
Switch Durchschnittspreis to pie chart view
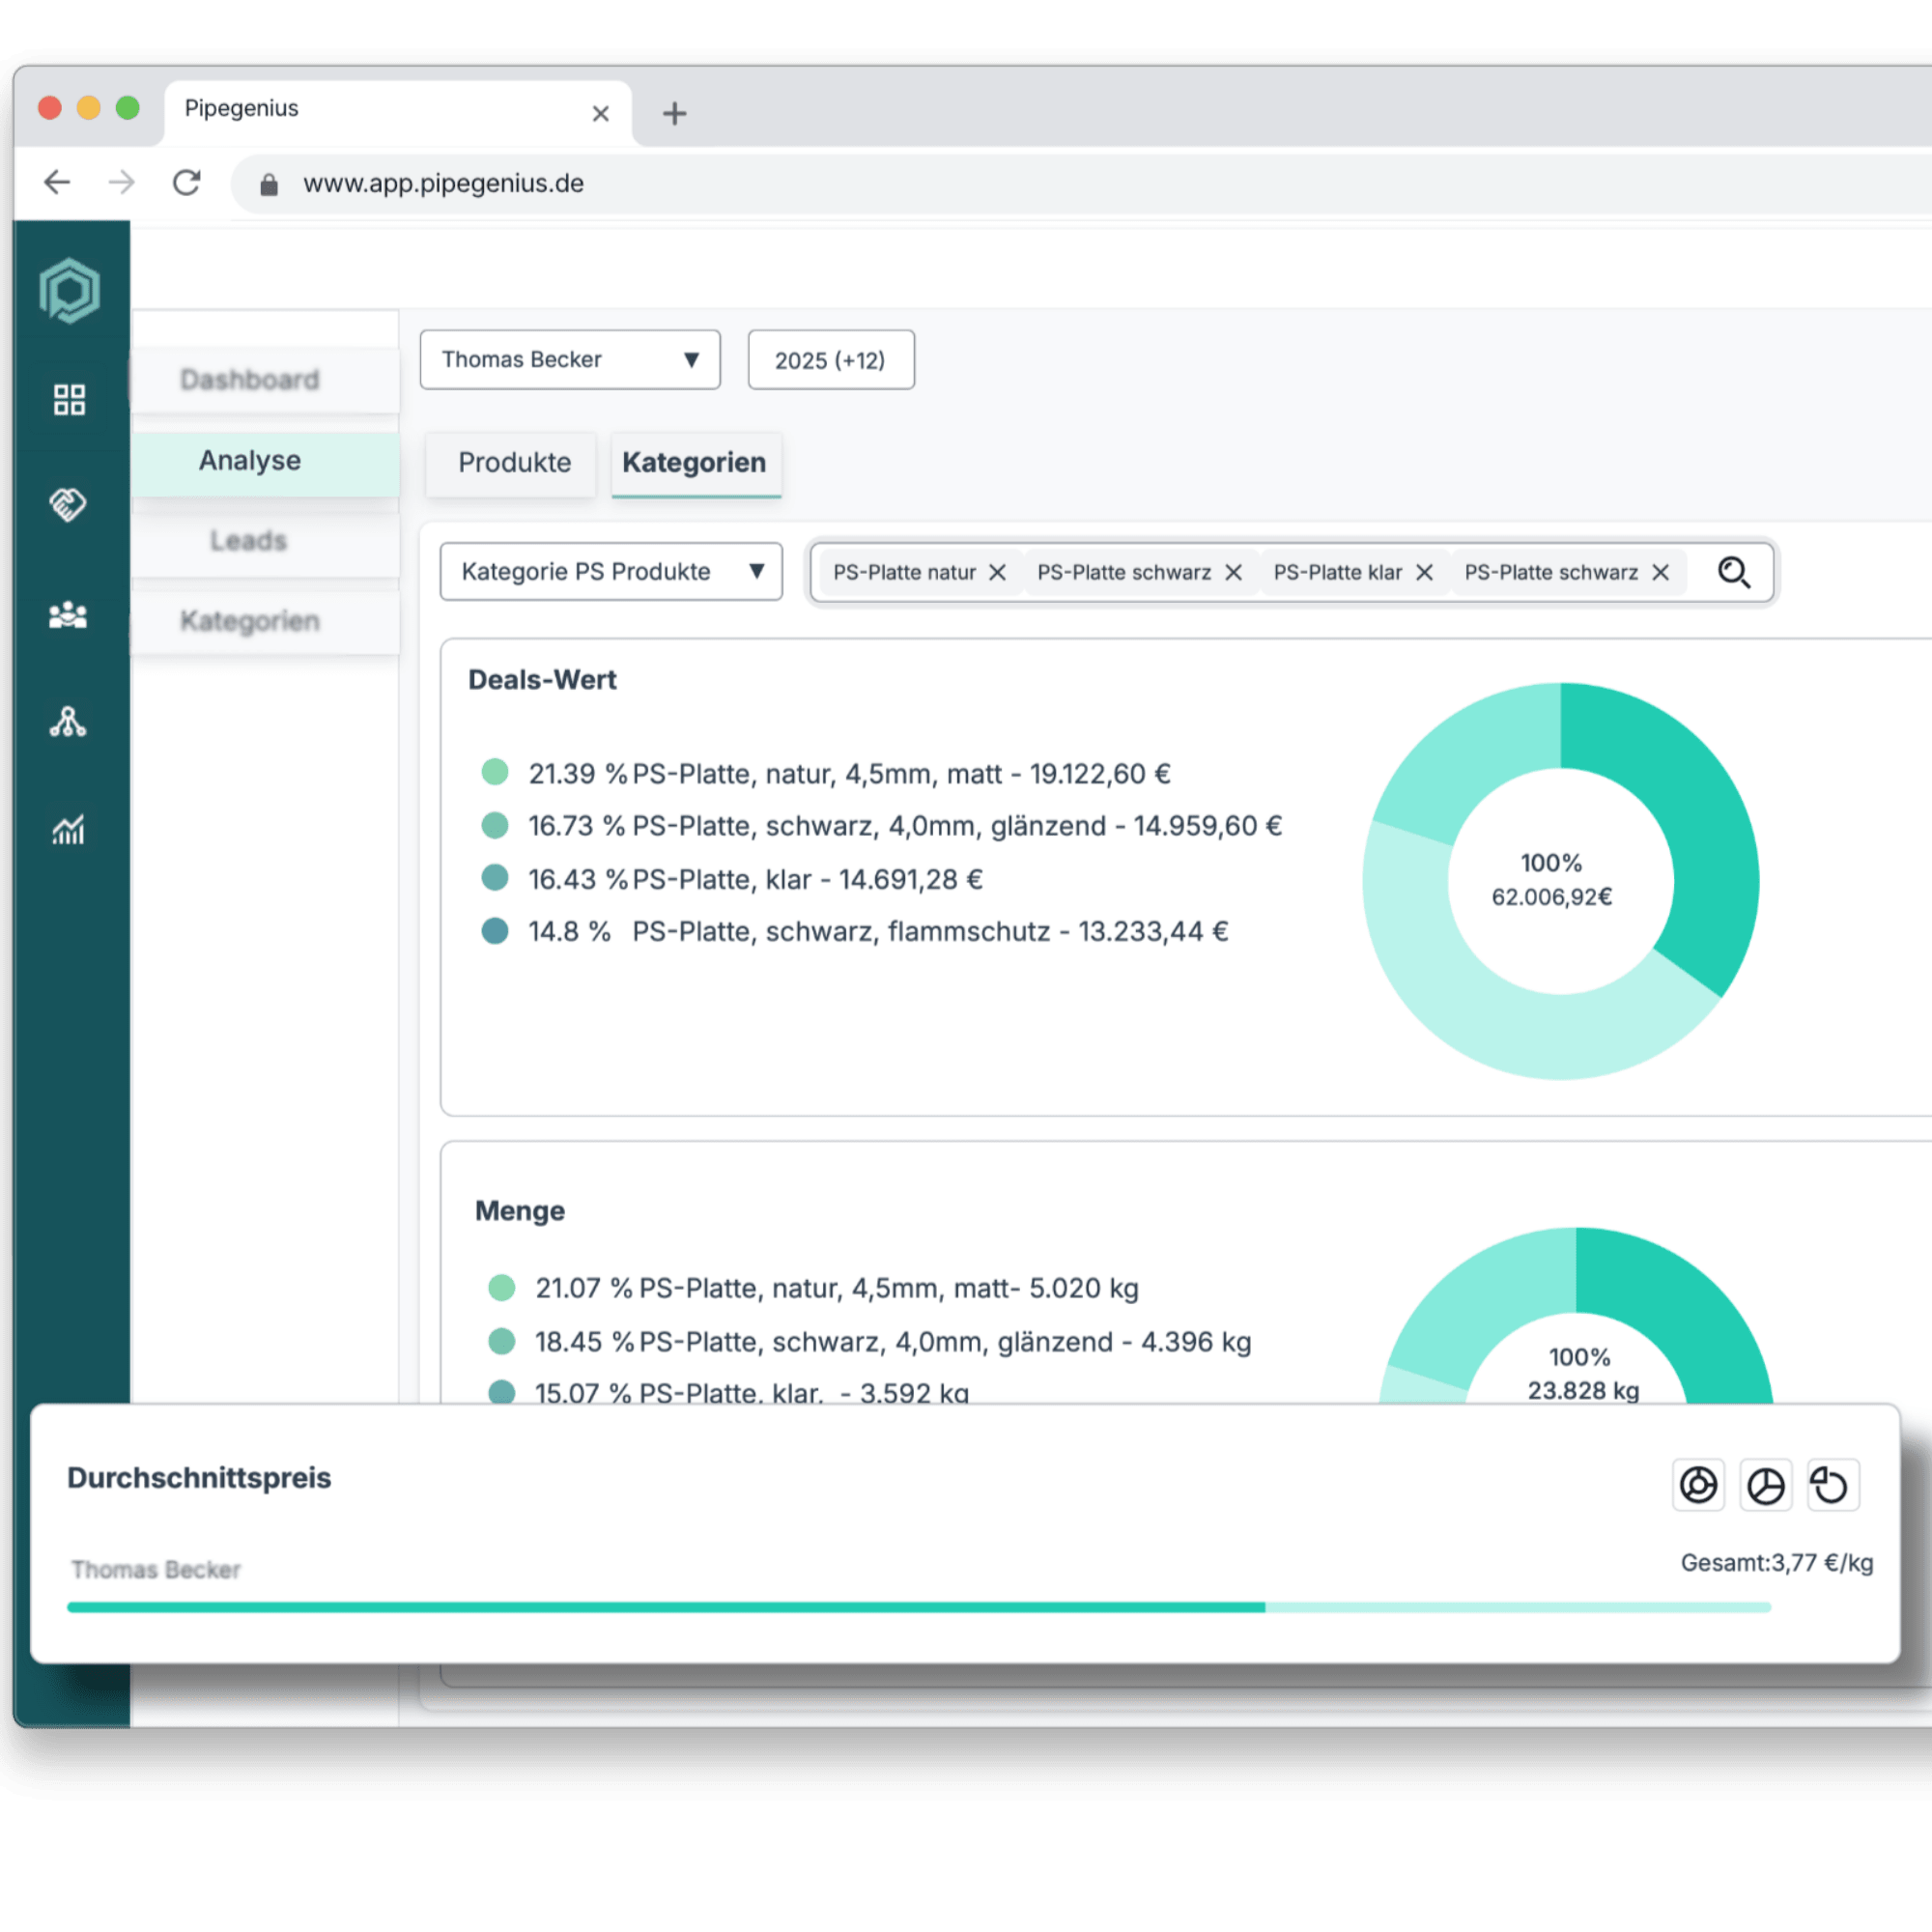1765,1485
